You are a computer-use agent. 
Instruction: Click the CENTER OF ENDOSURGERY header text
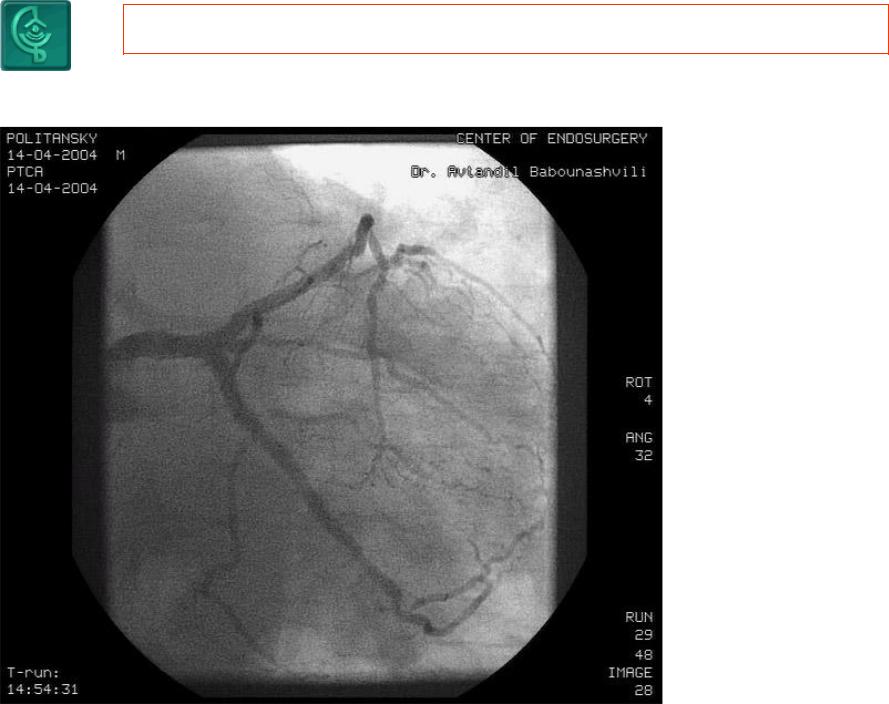pyautogui.click(x=552, y=138)
